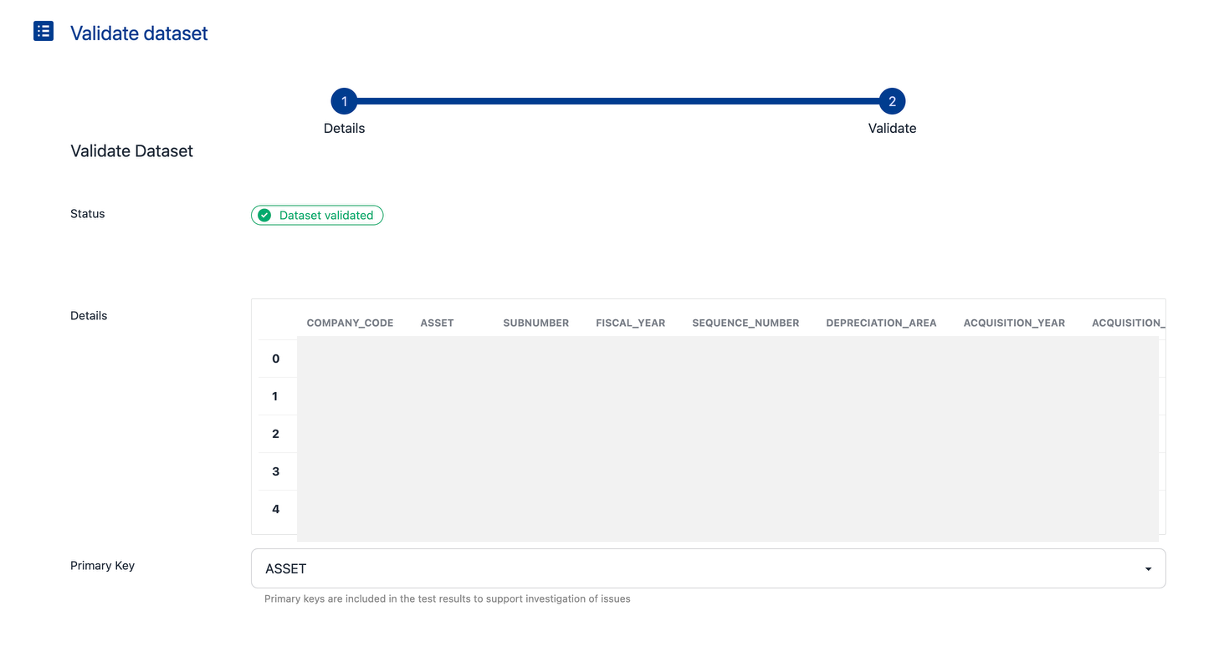Select row index 3 in details table
The width and height of the screenshot is (1224, 672).
[276, 472]
